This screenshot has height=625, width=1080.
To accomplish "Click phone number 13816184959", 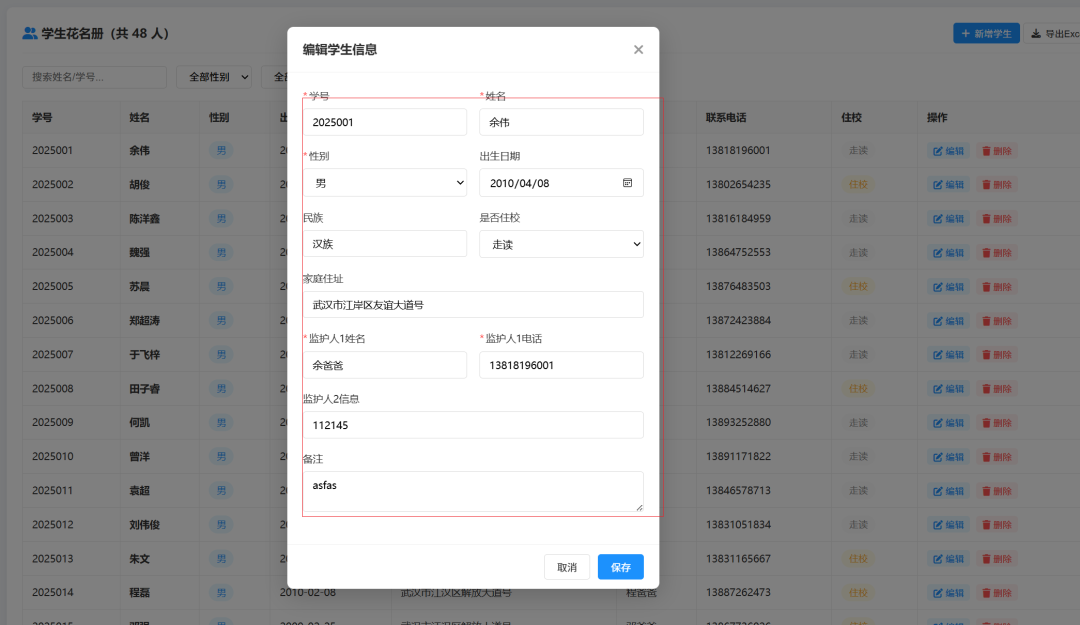I will [x=738, y=218].
